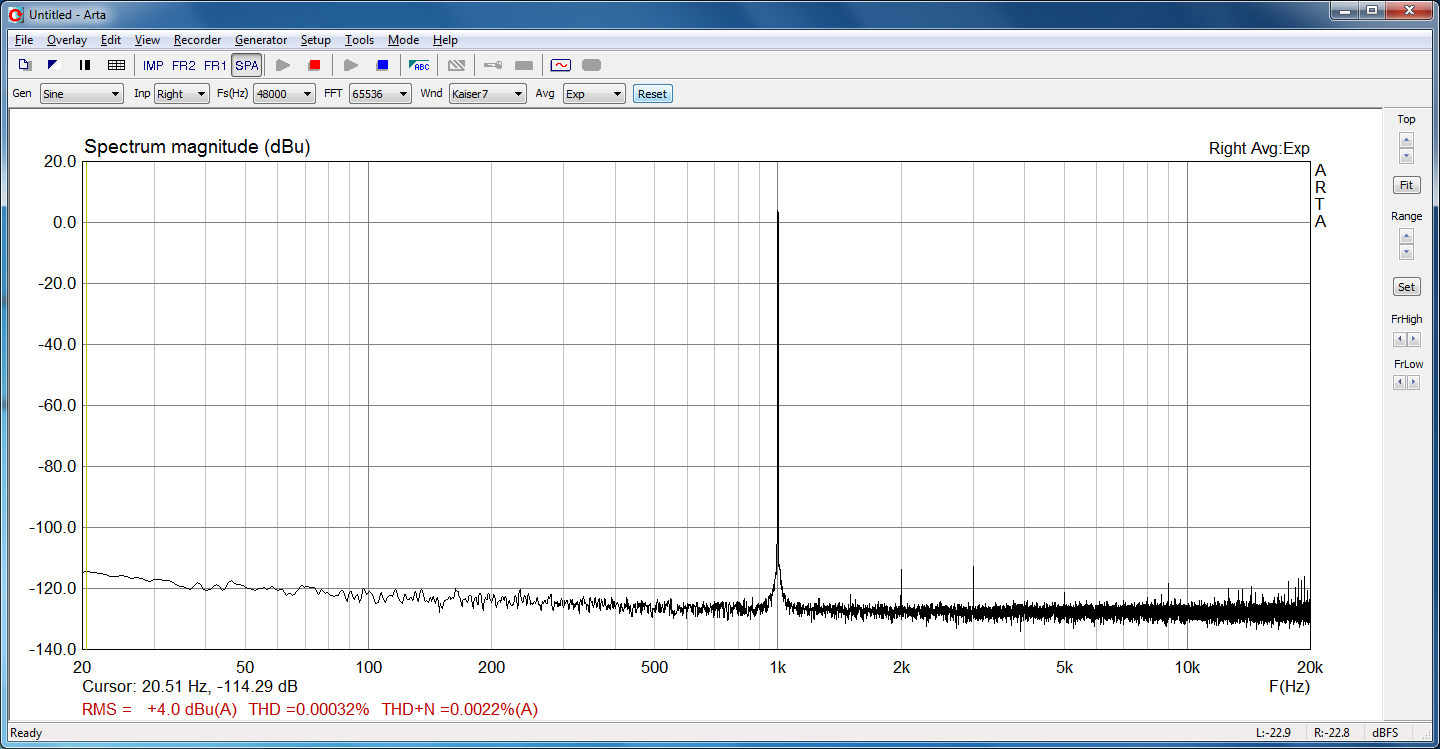Click the Top up arrow stepper
This screenshot has width=1440, height=749.
1406,140
